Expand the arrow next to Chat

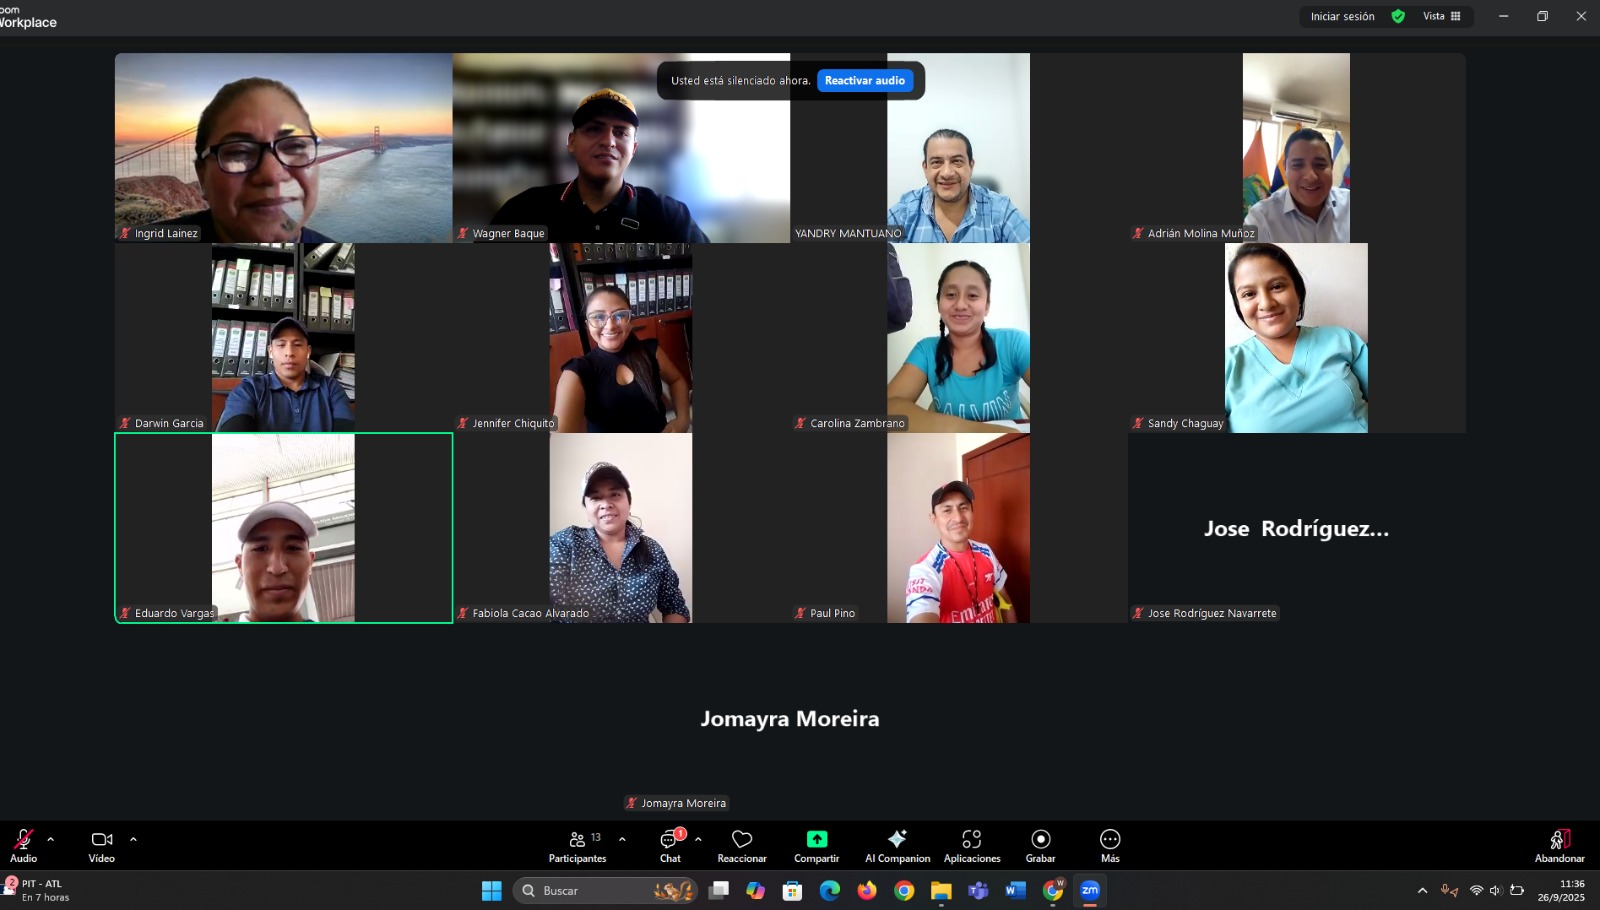[698, 839]
